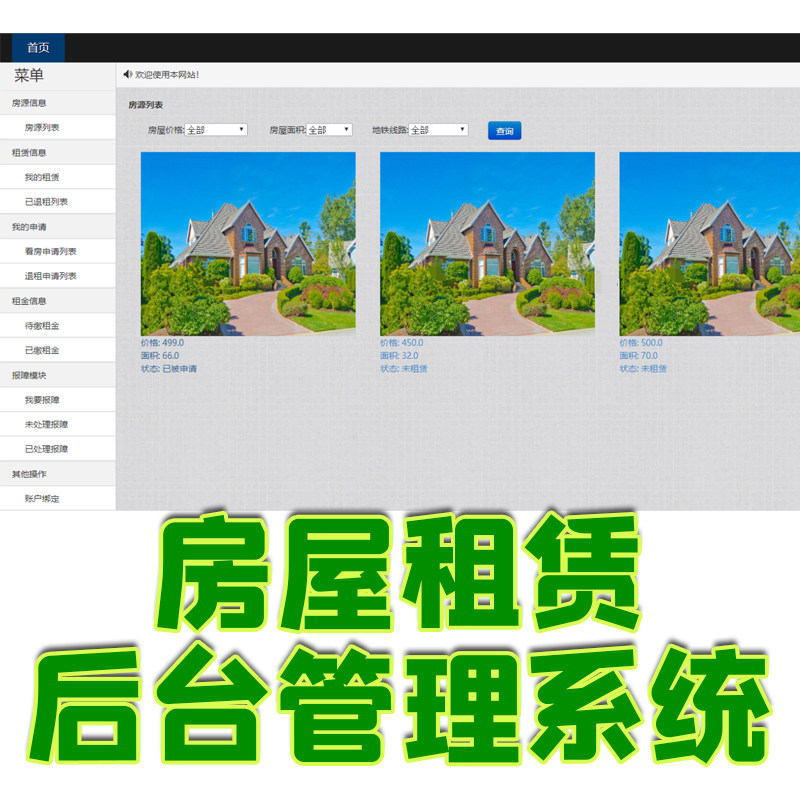800x800 pixels.
Task: Open 待缴租金 menu item
Action: coord(58,326)
